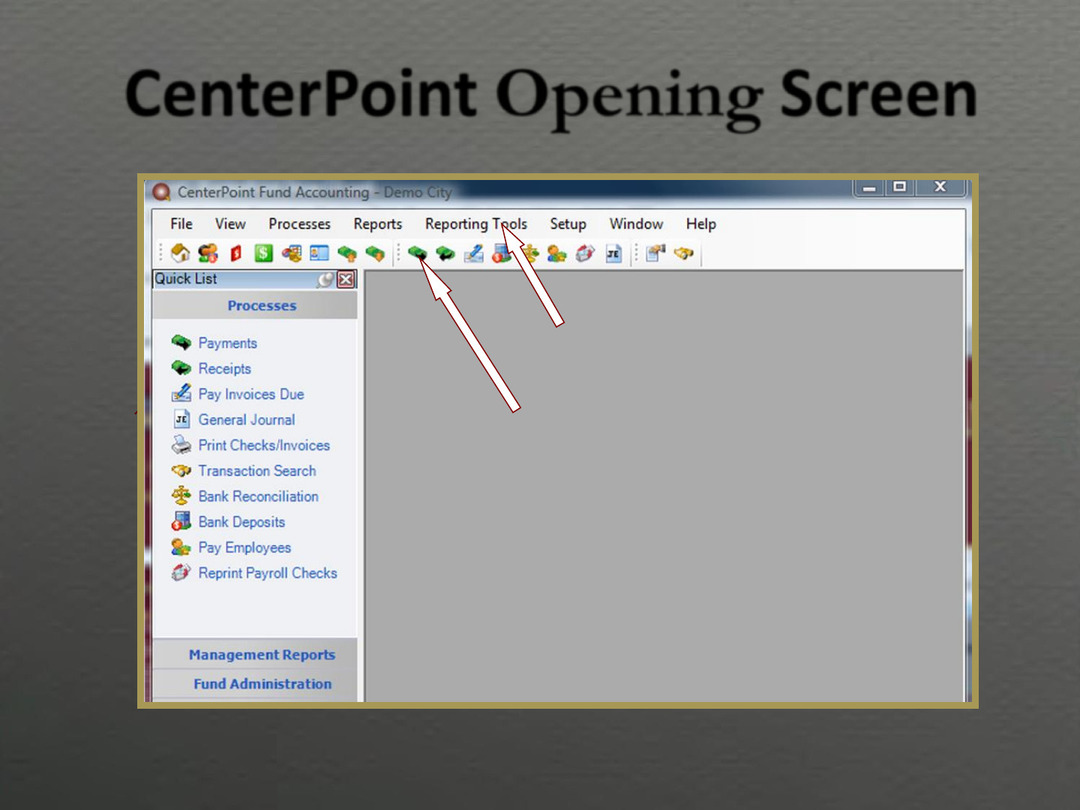This screenshot has width=1080, height=810.
Task: Open the View menu
Action: coord(230,224)
